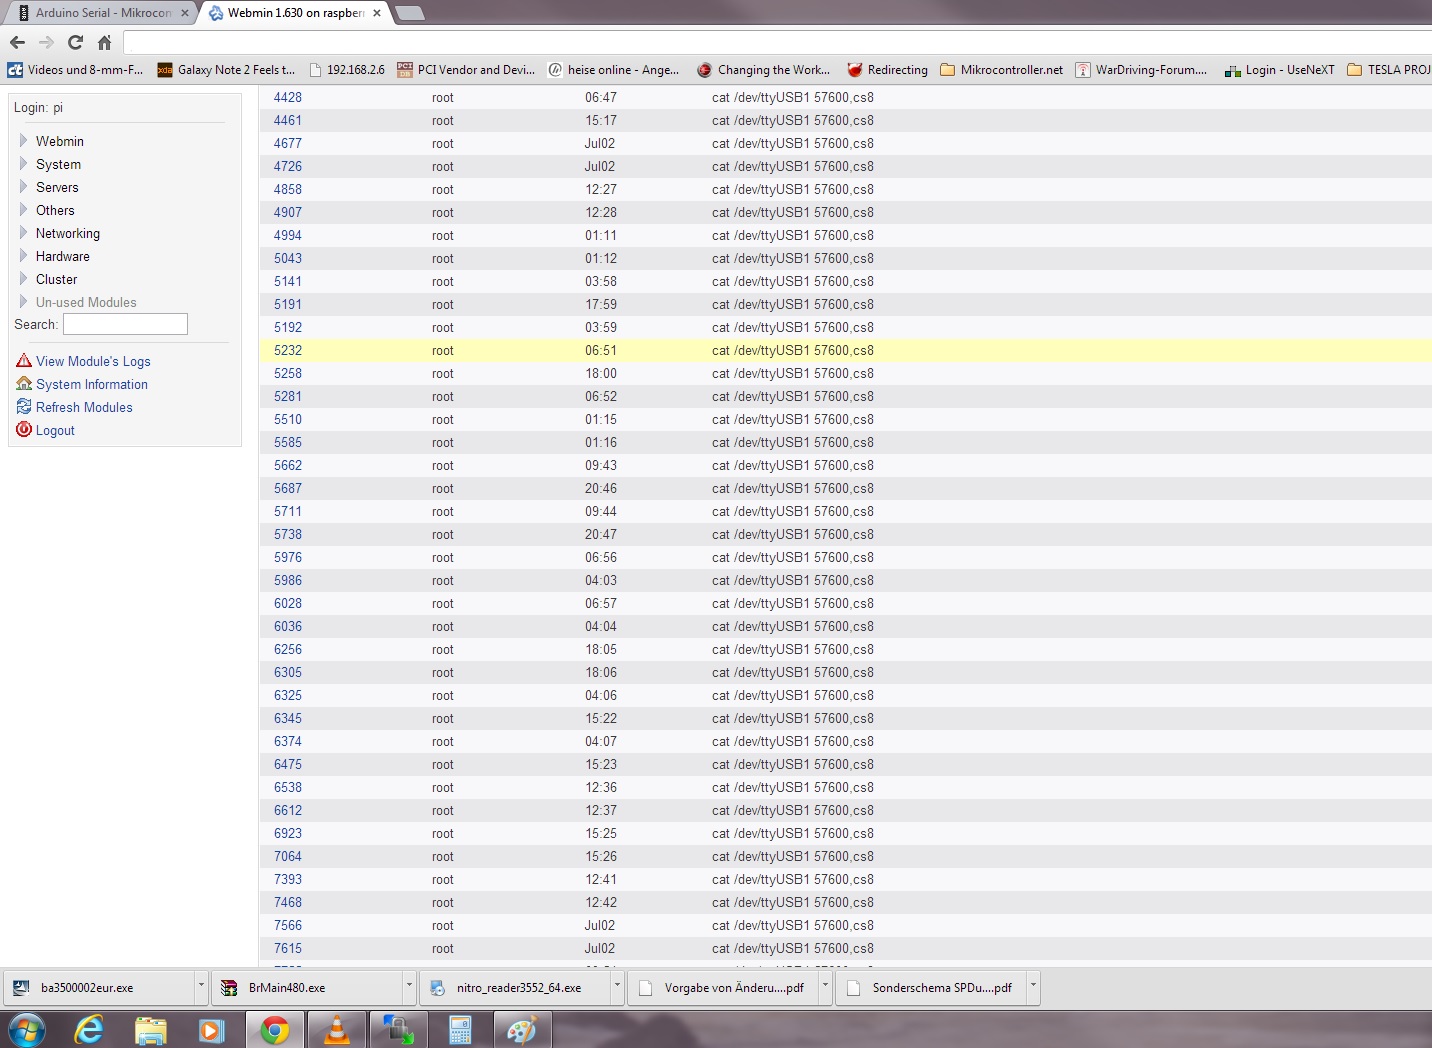Image resolution: width=1432 pixels, height=1048 pixels.
Task: Open process ID 4677
Action: [288, 143]
